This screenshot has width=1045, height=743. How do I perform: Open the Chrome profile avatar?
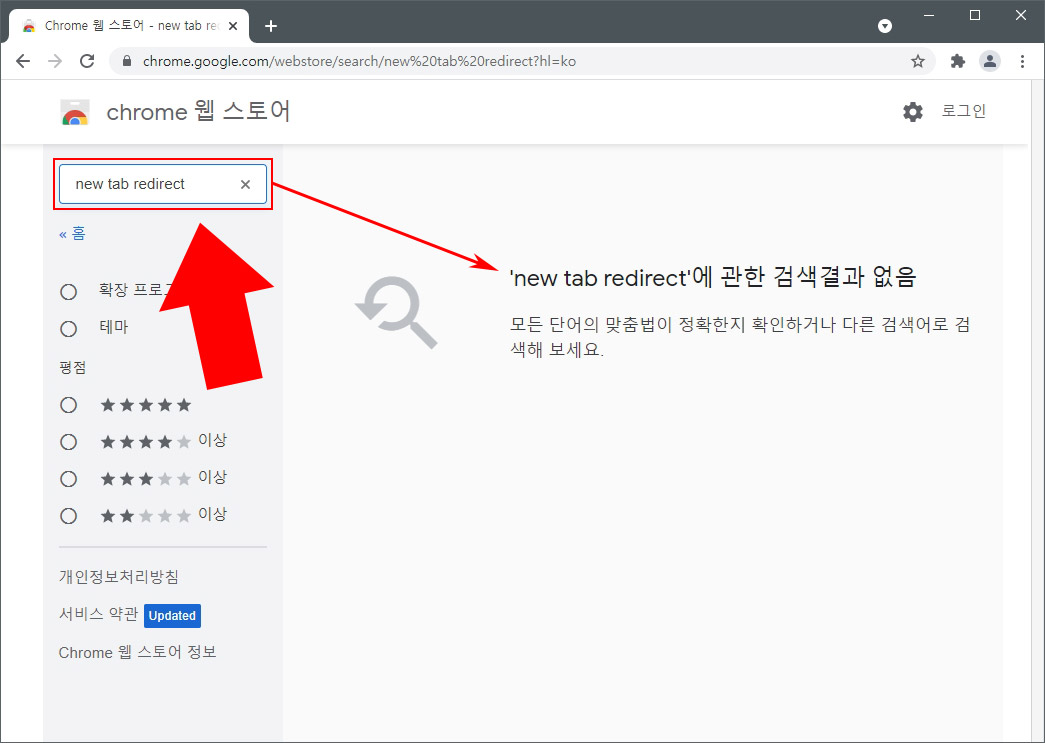click(x=990, y=61)
